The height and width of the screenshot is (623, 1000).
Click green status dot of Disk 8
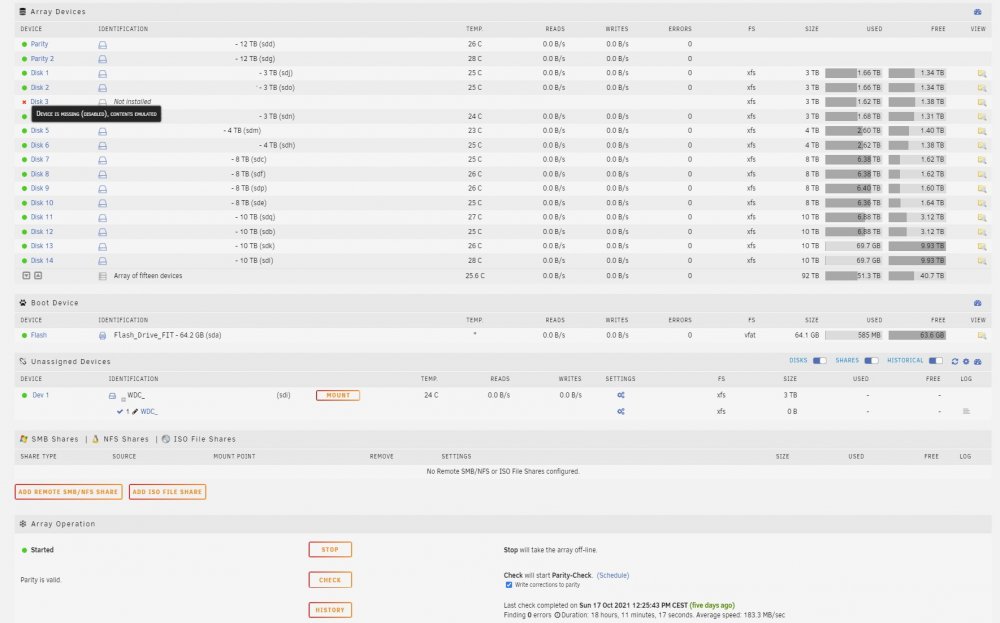[x=24, y=174]
